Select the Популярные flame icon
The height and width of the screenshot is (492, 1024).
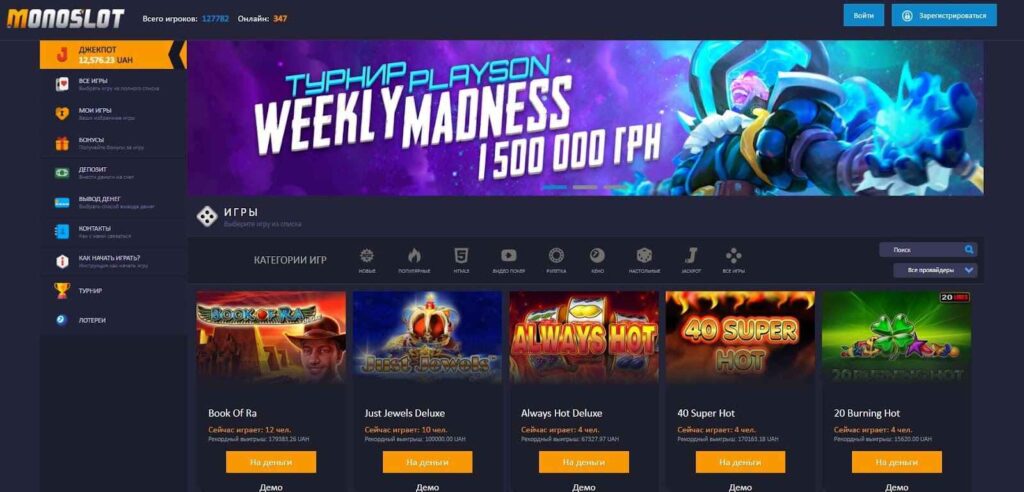414,255
